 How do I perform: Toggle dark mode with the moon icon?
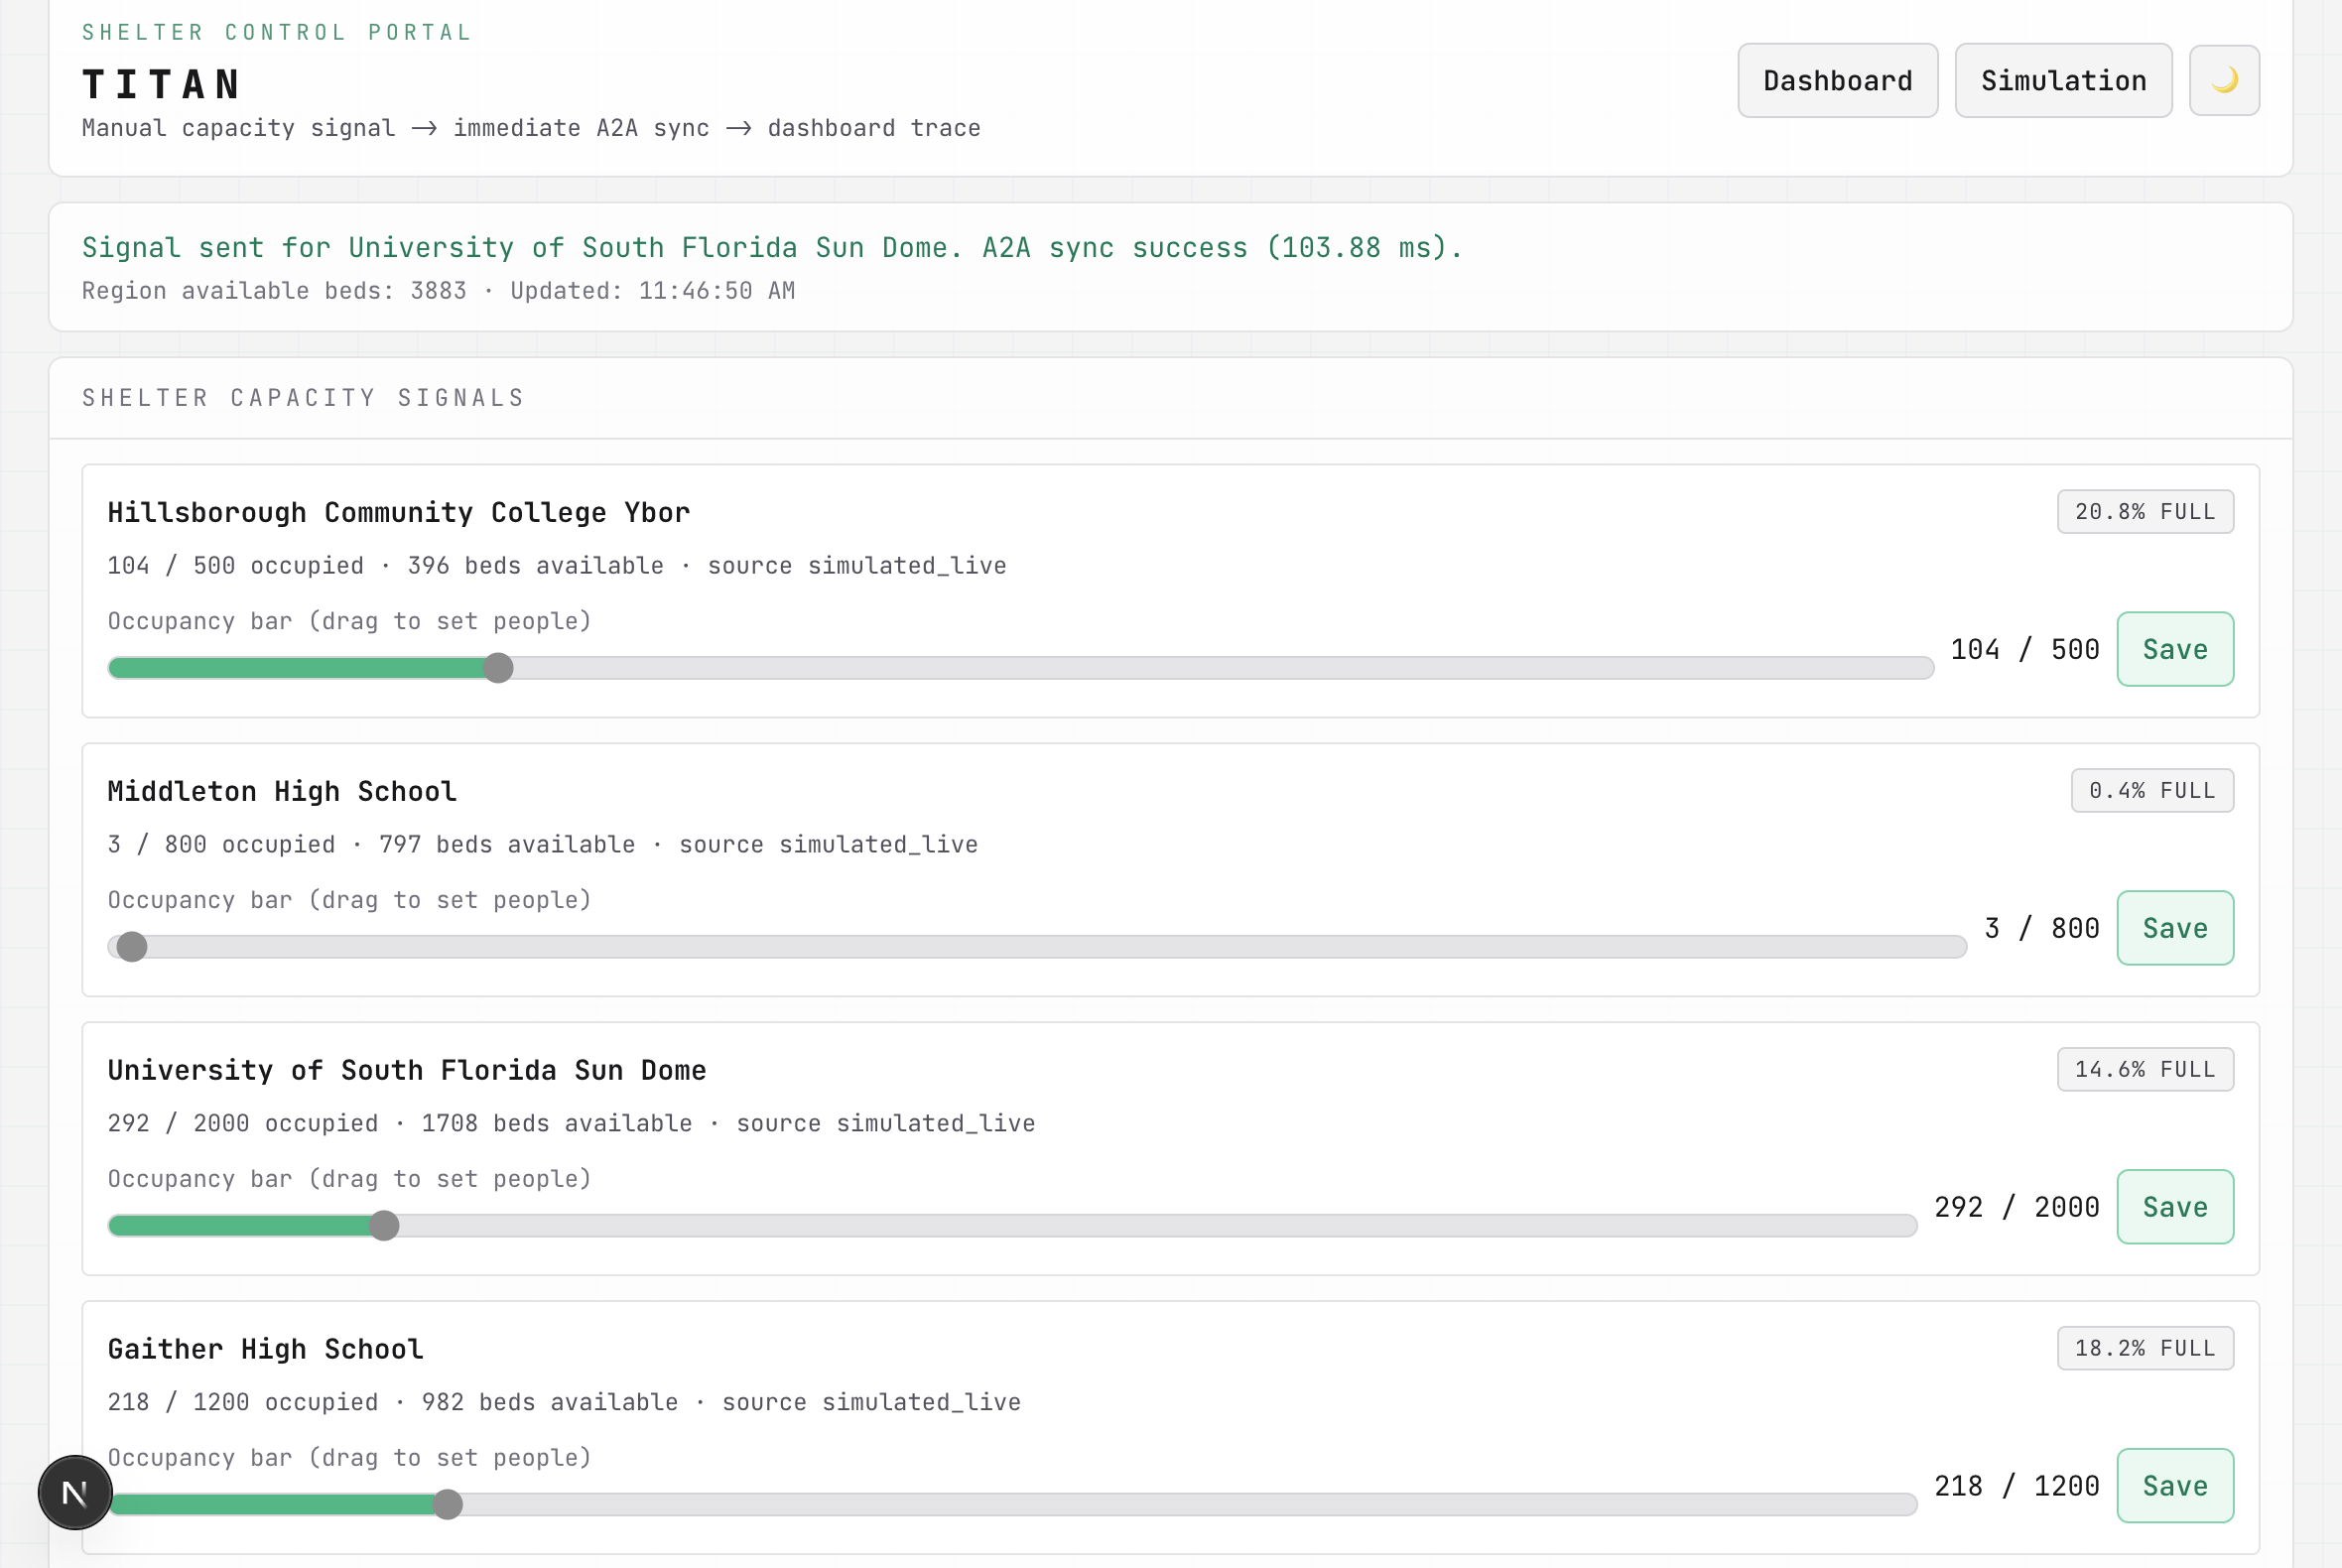(x=2223, y=80)
